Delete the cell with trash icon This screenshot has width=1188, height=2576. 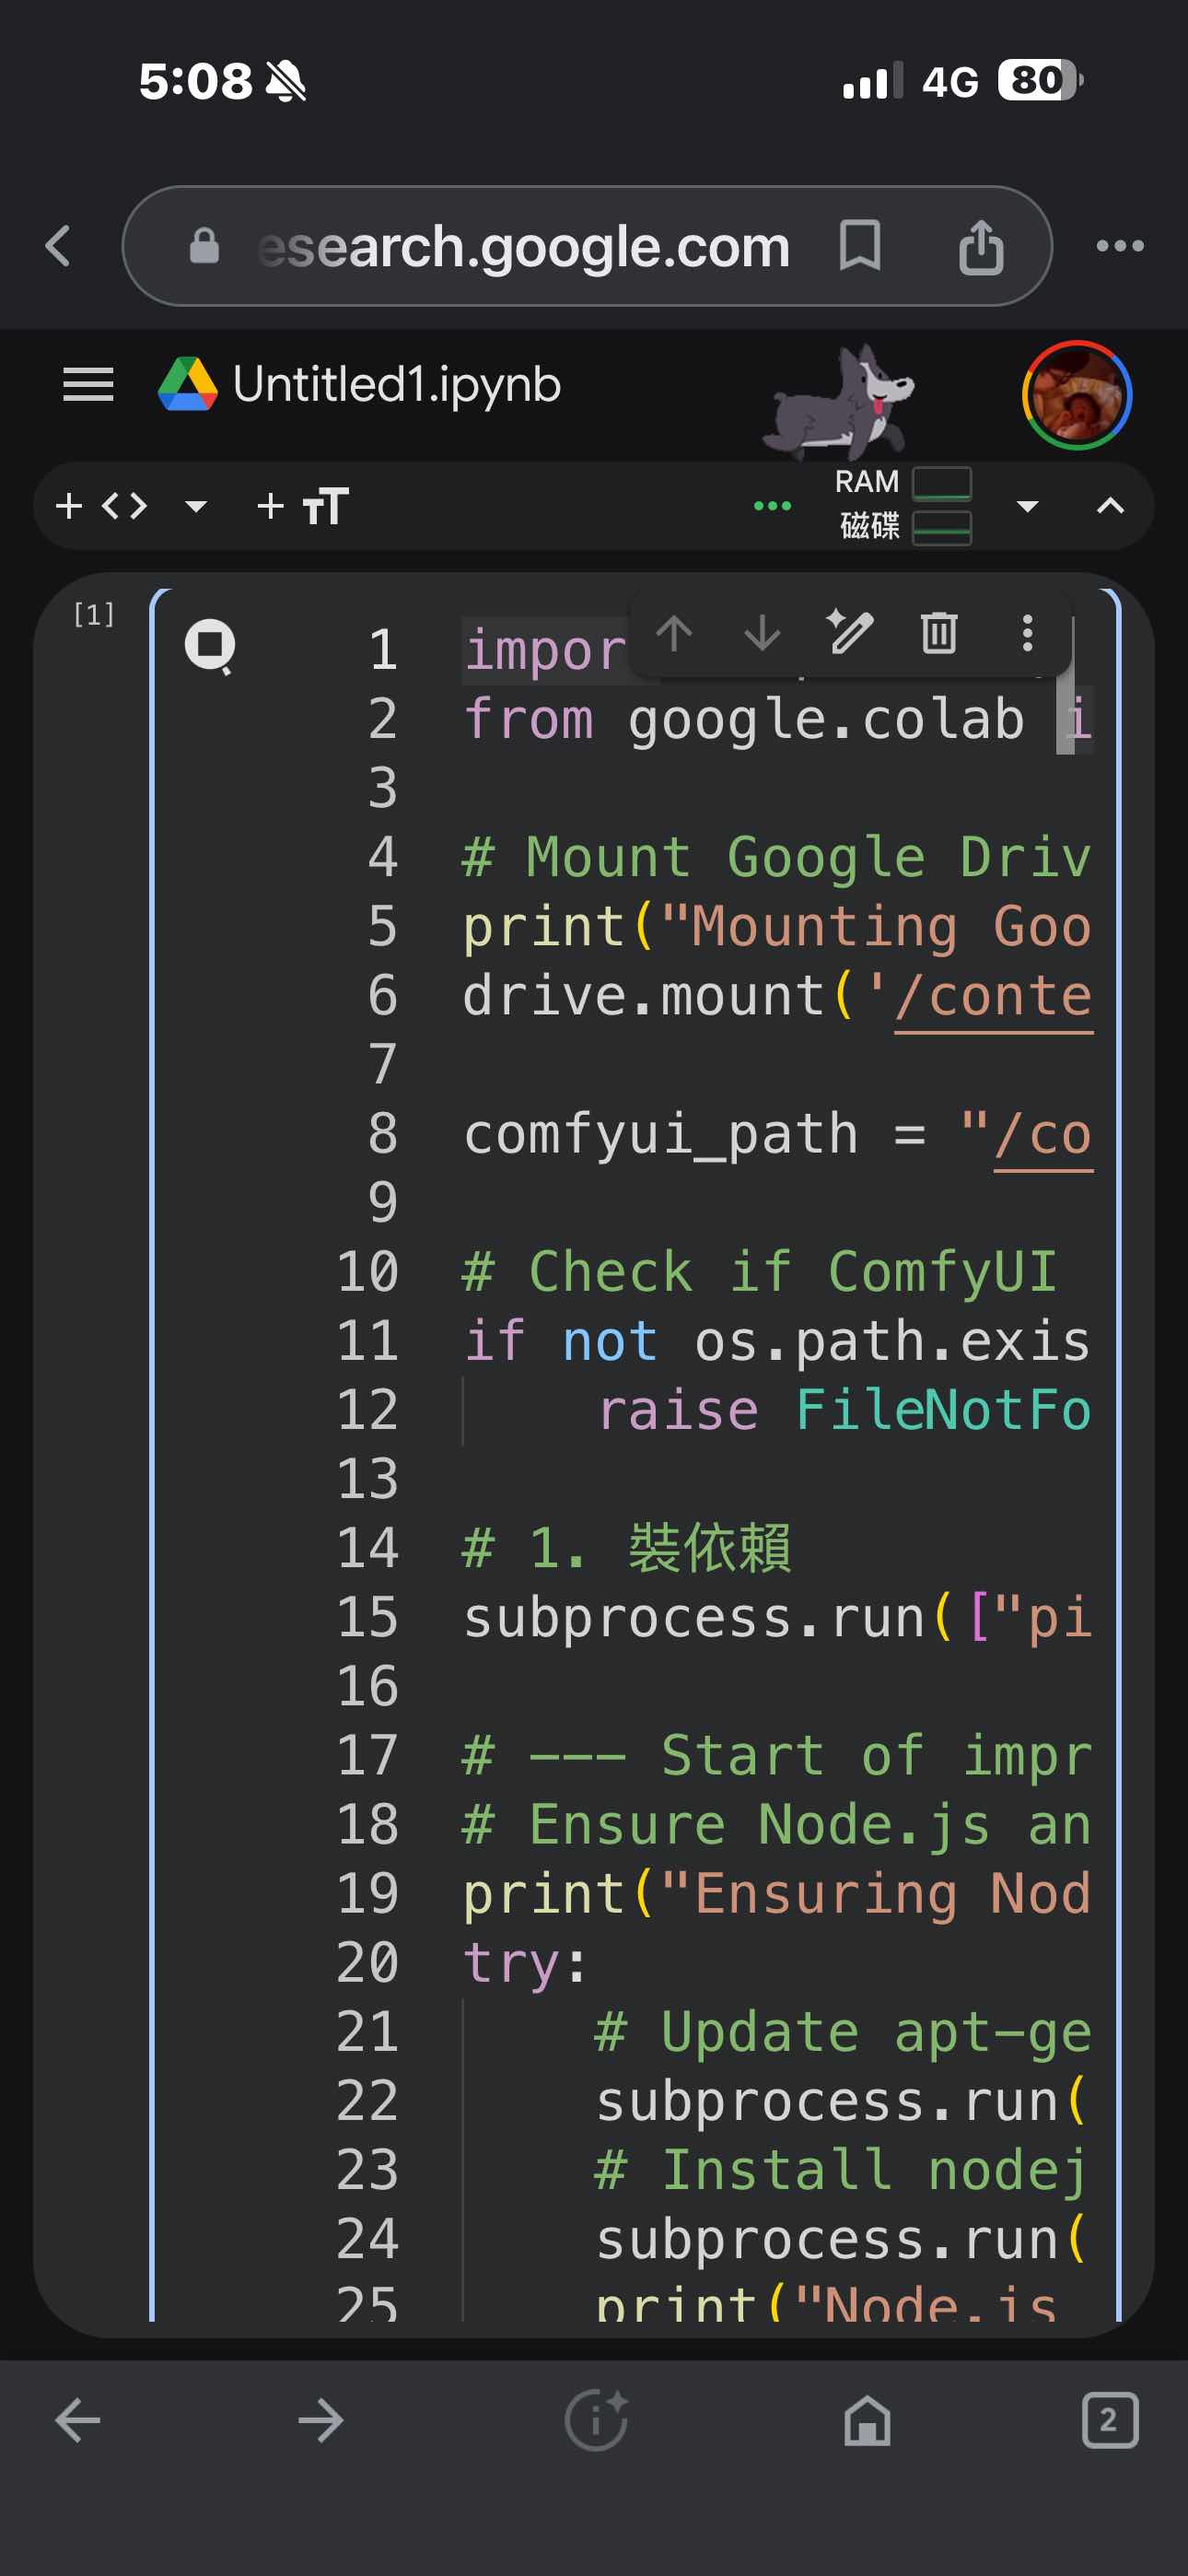pyautogui.click(x=939, y=633)
